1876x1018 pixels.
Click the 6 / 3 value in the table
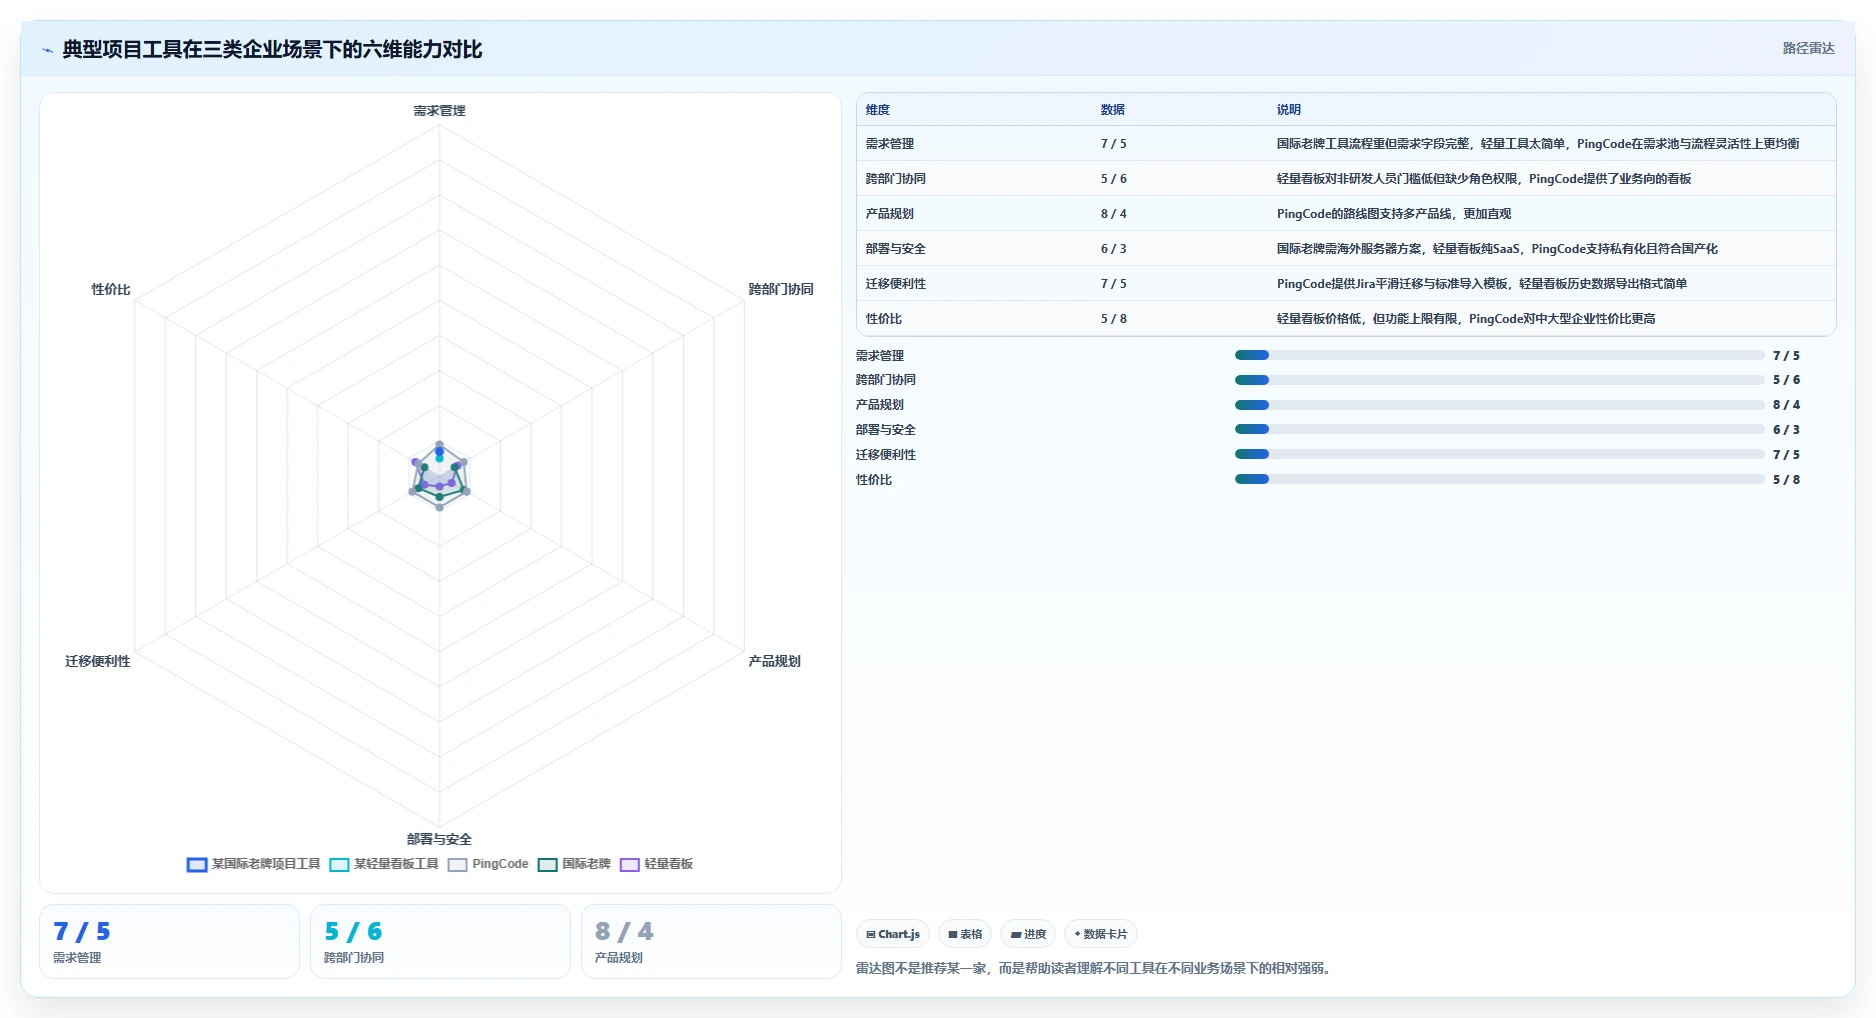1114,249
